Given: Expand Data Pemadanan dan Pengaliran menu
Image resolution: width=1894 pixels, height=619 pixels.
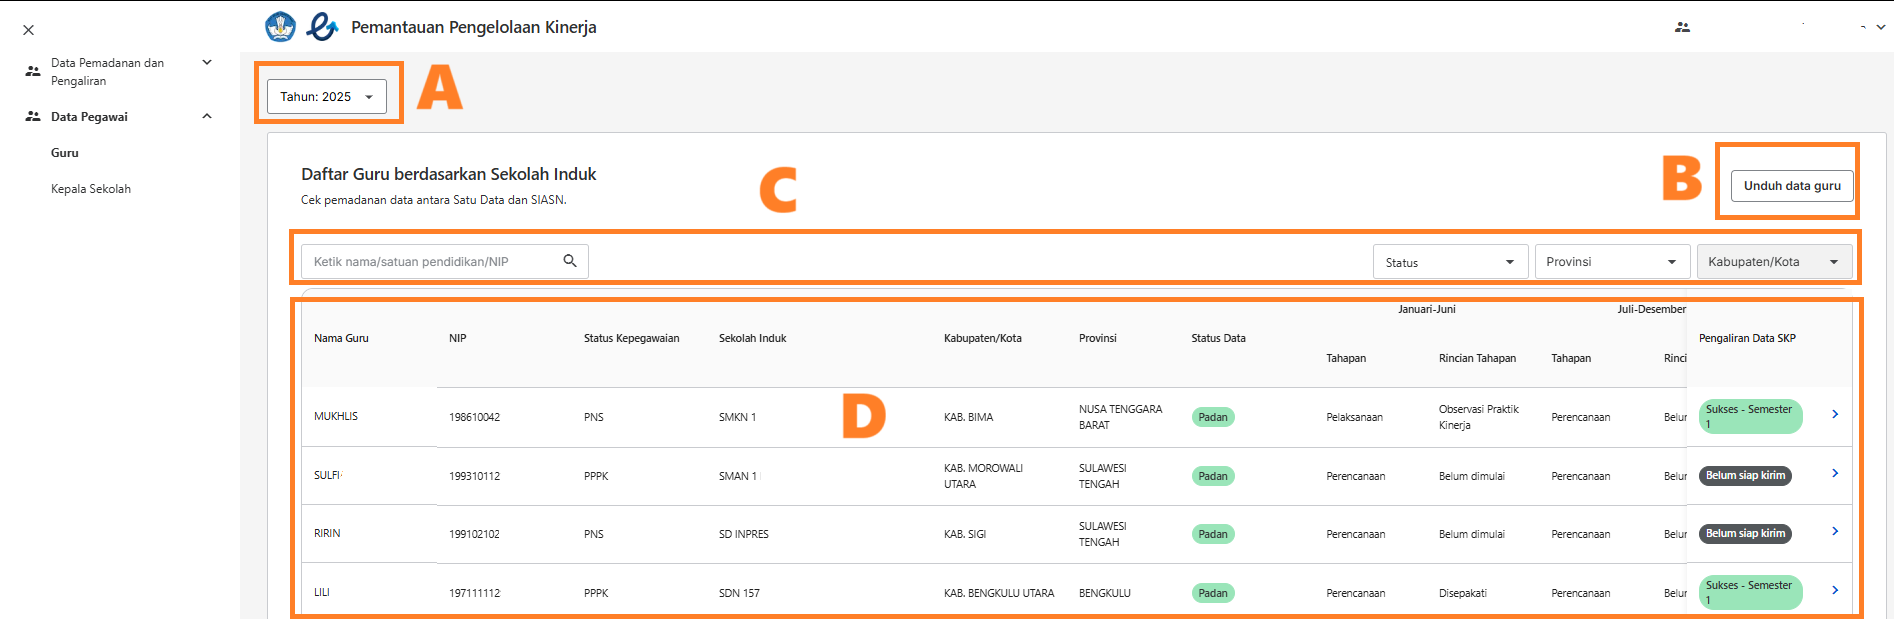Looking at the screenshot, I should pyautogui.click(x=207, y=63).
